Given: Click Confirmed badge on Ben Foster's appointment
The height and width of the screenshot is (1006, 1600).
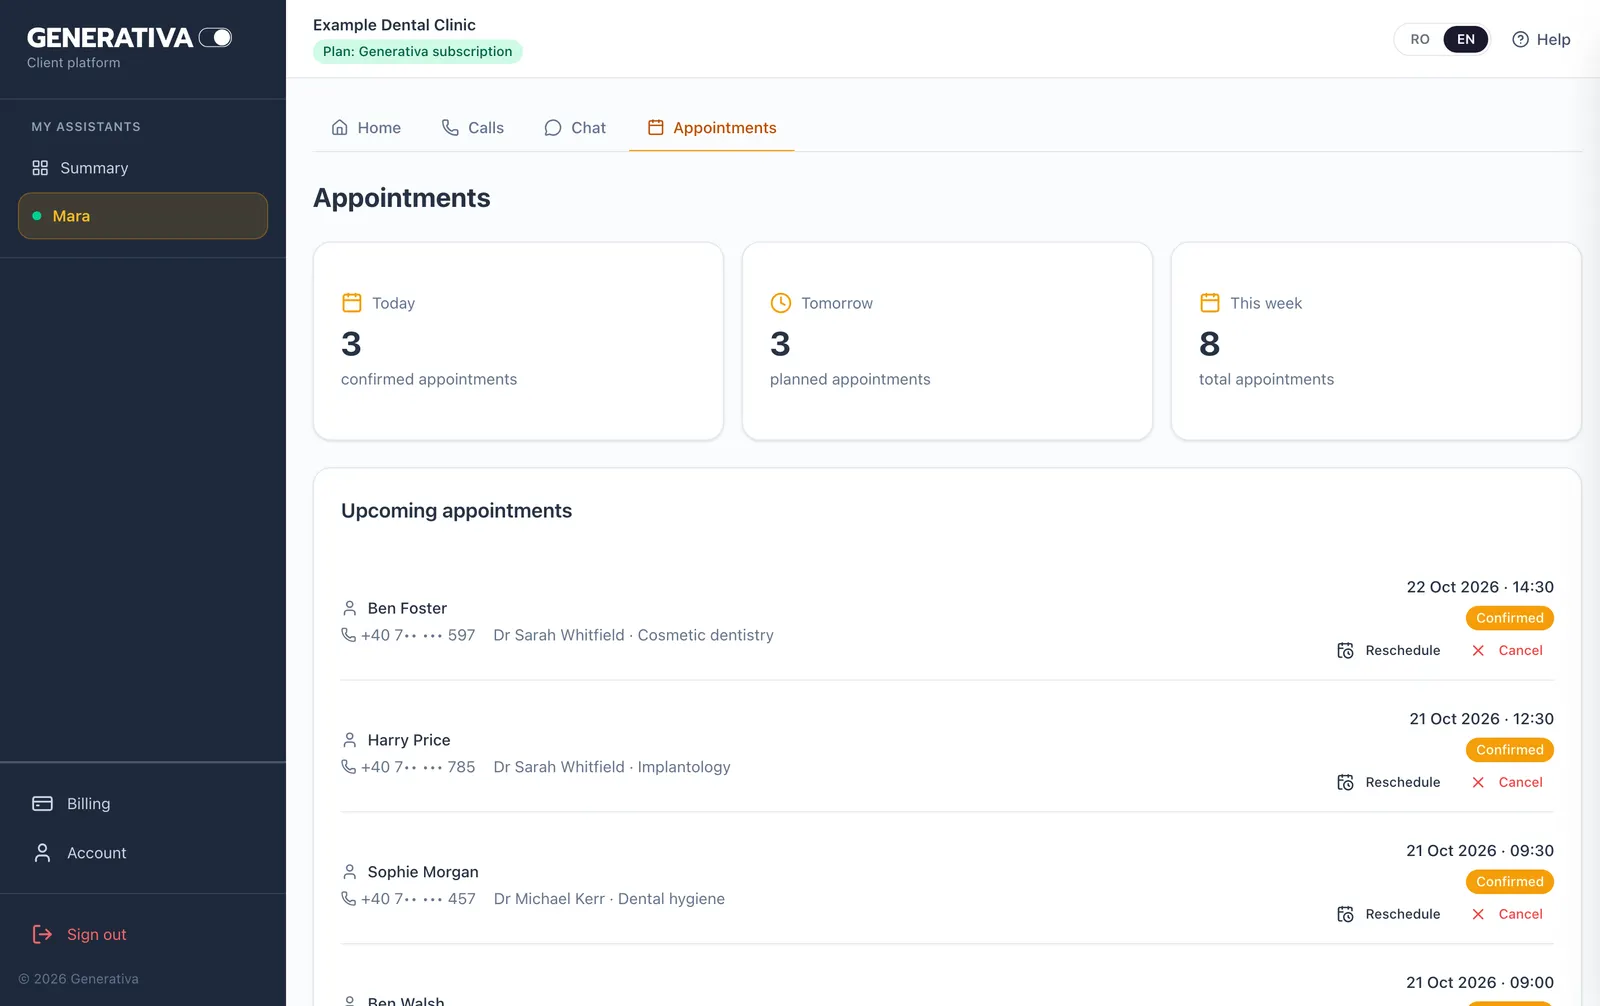Looking at the screenshot, I should 1510,618.
